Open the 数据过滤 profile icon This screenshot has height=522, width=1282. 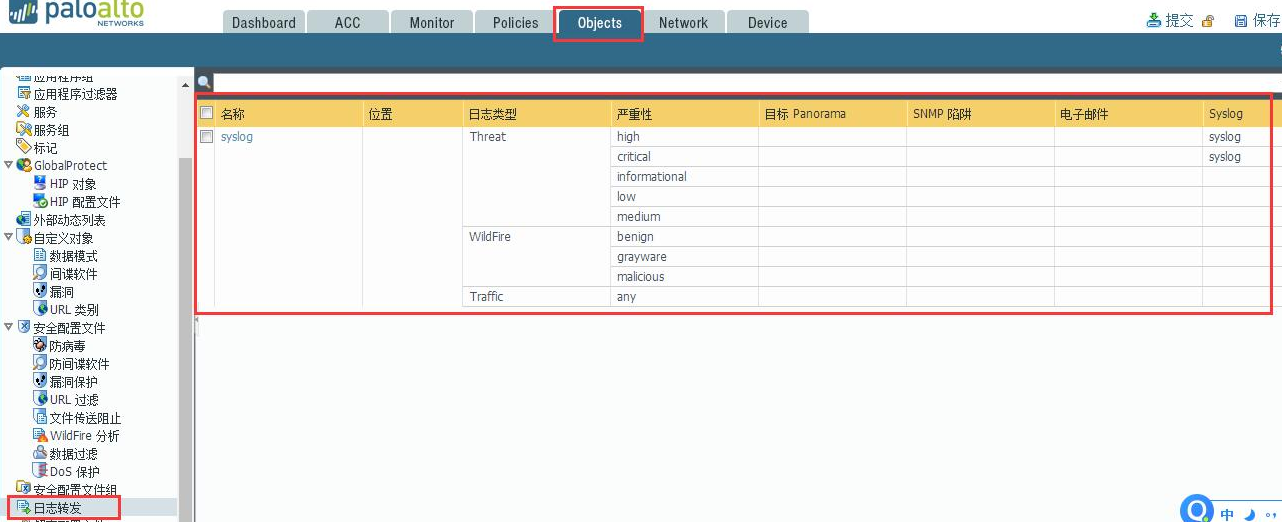[x=40, y=453]
